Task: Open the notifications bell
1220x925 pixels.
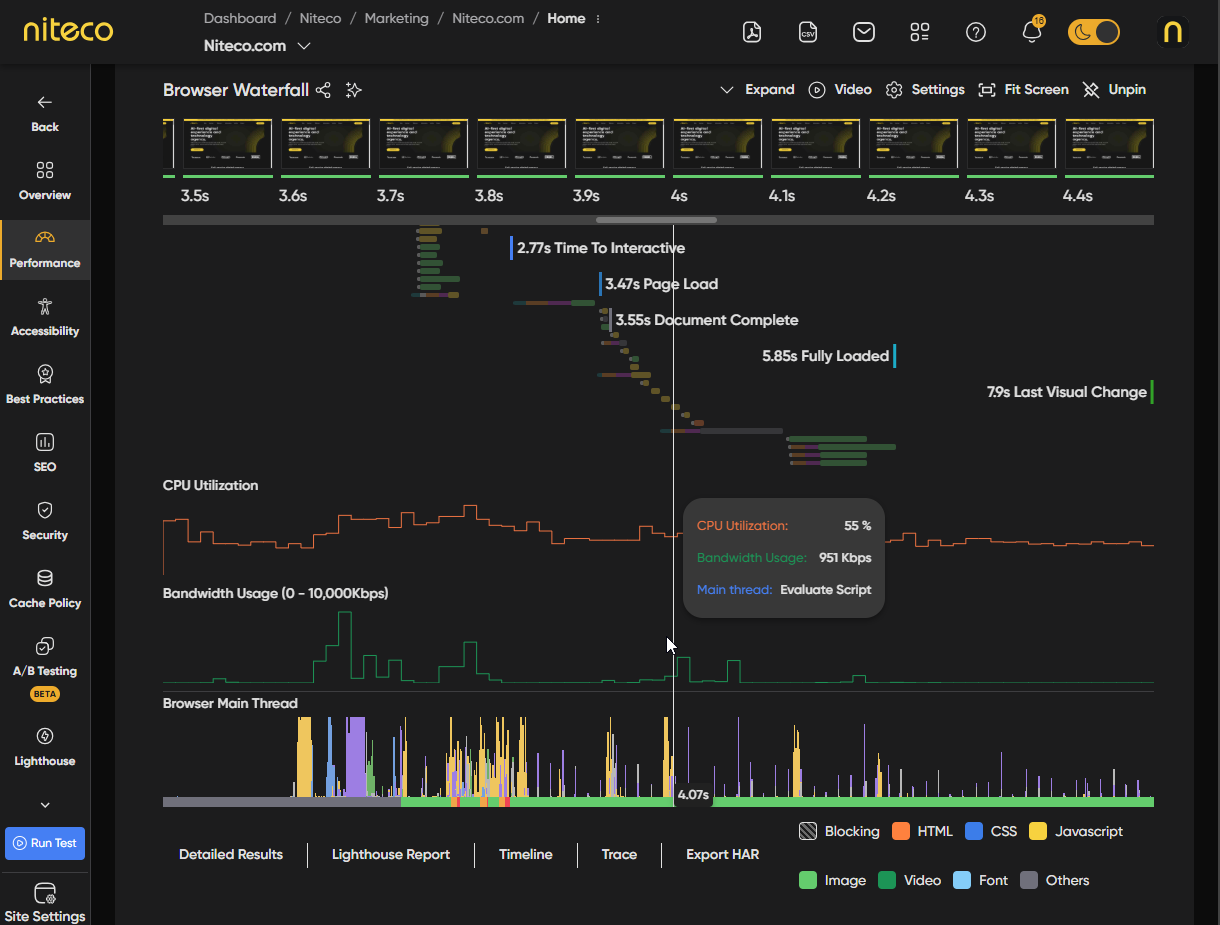Action: pos(1032,32)
